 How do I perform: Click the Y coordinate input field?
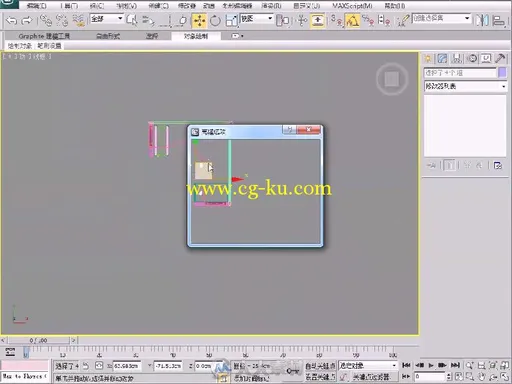(168, 366)
